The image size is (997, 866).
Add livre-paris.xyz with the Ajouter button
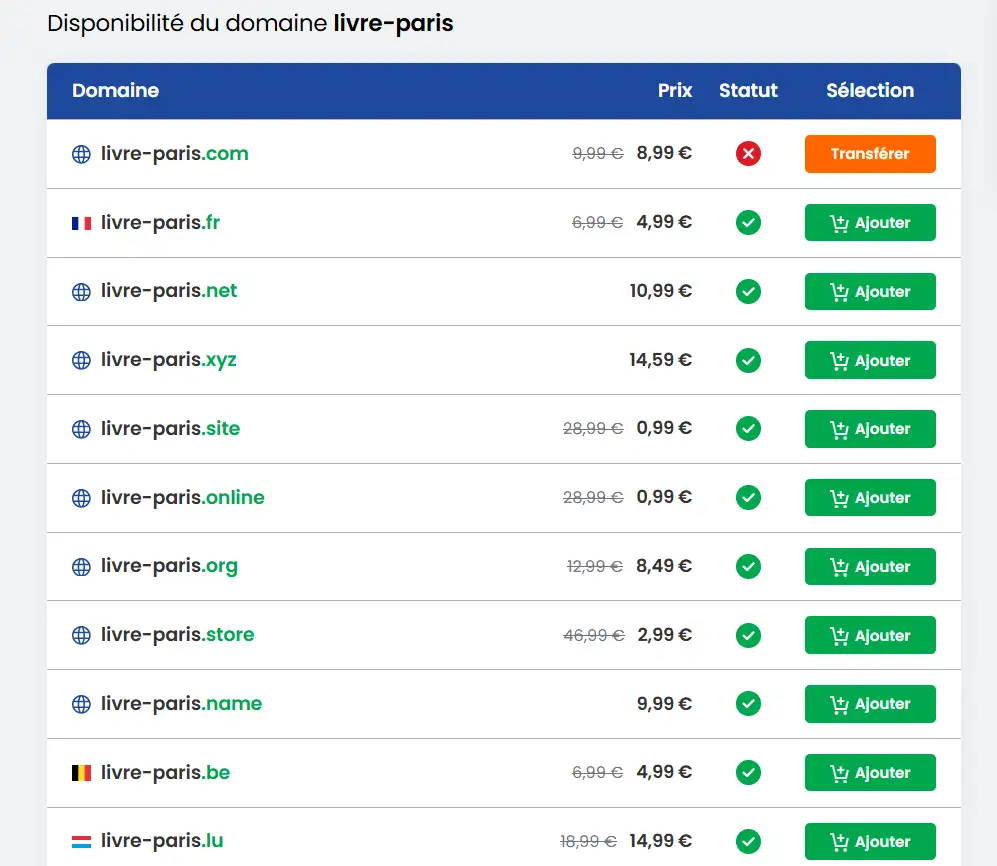coord(870,360)
